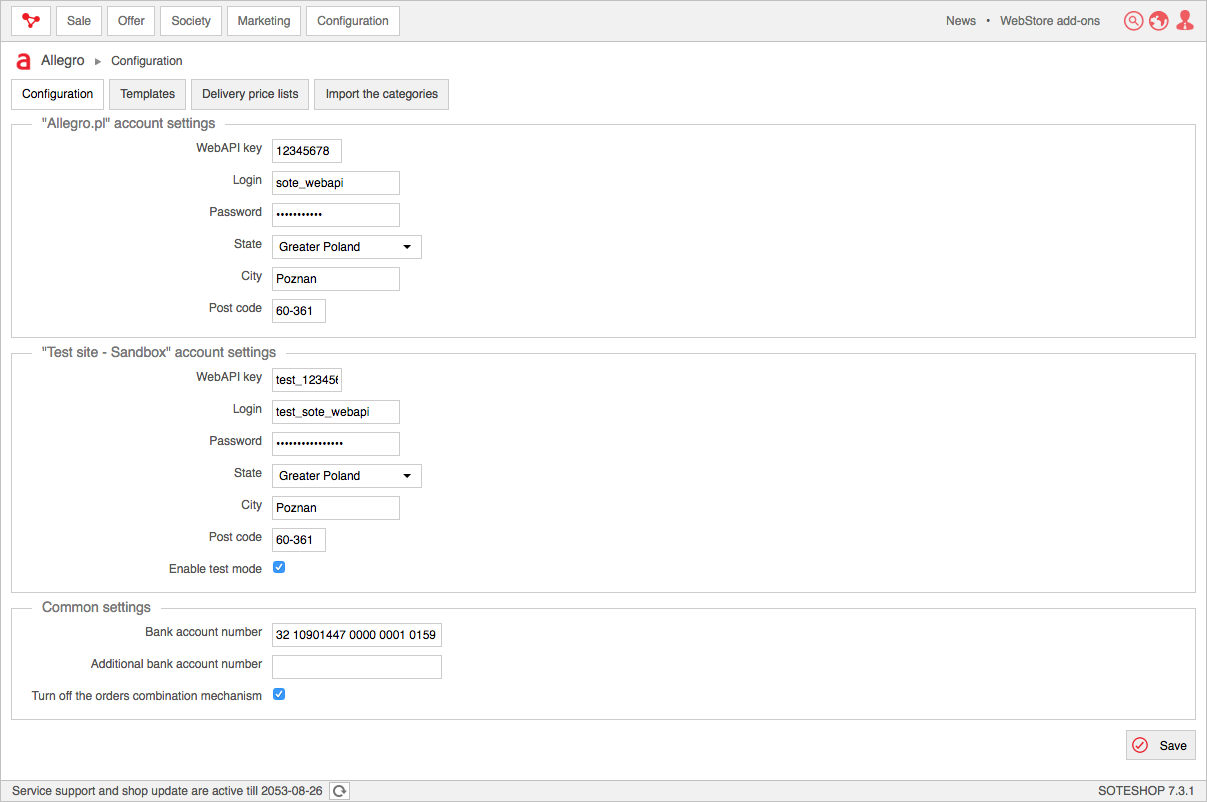This screenshot has height=802, width=1207.
Task: Click 'Common settings' section heading
Action: tap(97, 608)
